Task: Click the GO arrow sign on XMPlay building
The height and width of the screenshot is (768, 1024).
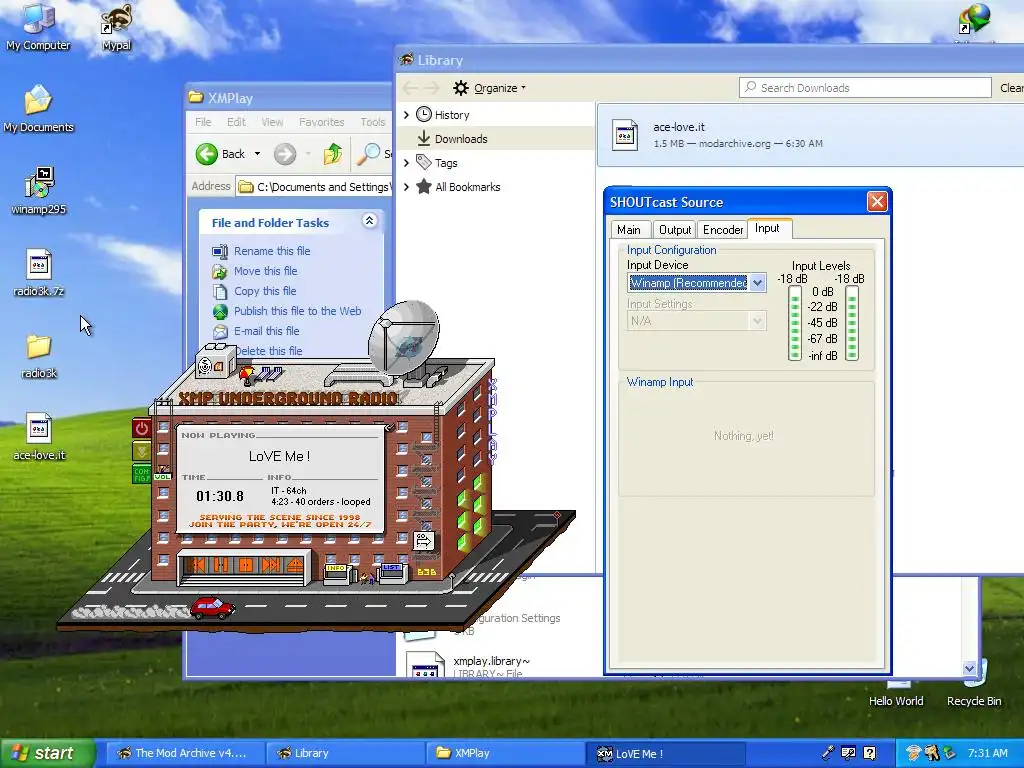Action: point(424,541)
